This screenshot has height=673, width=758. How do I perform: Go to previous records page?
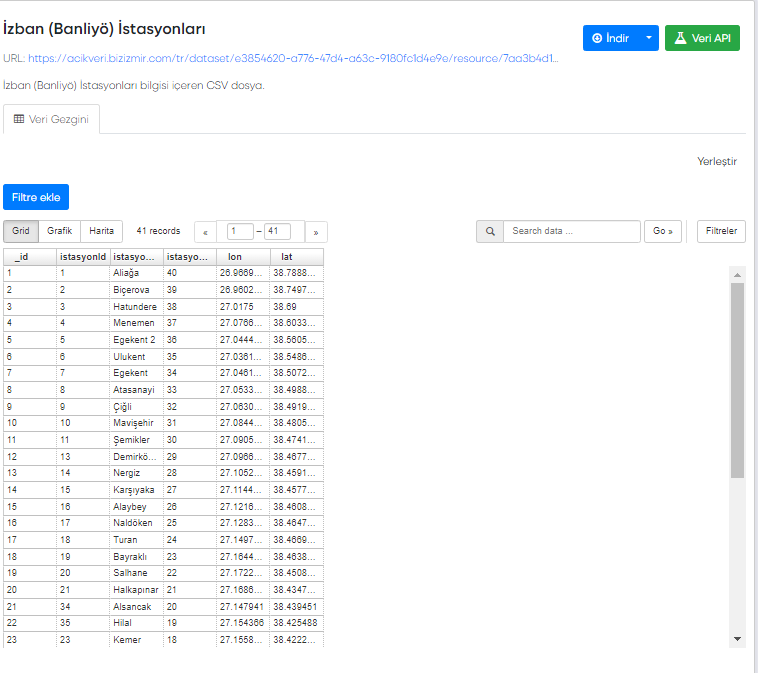[x=205, y=232]
